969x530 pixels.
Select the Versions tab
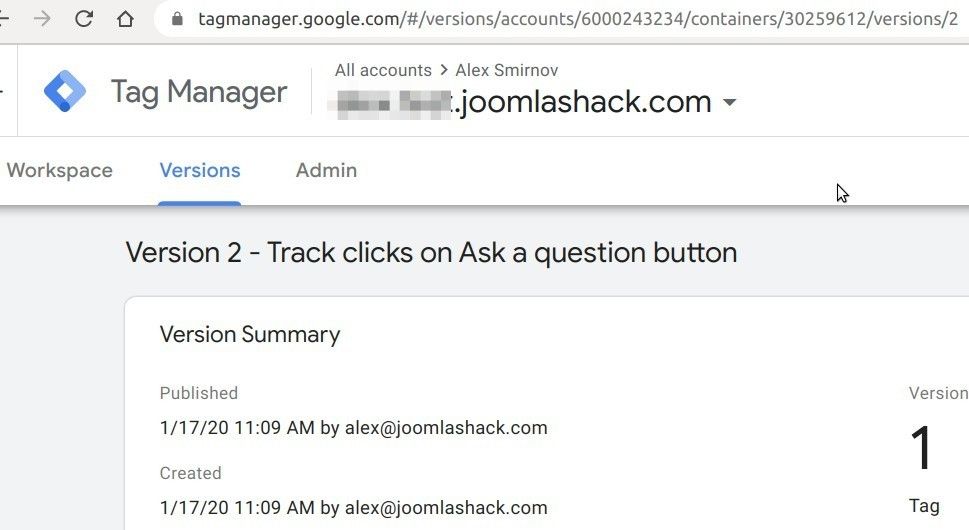coord(200,170)
